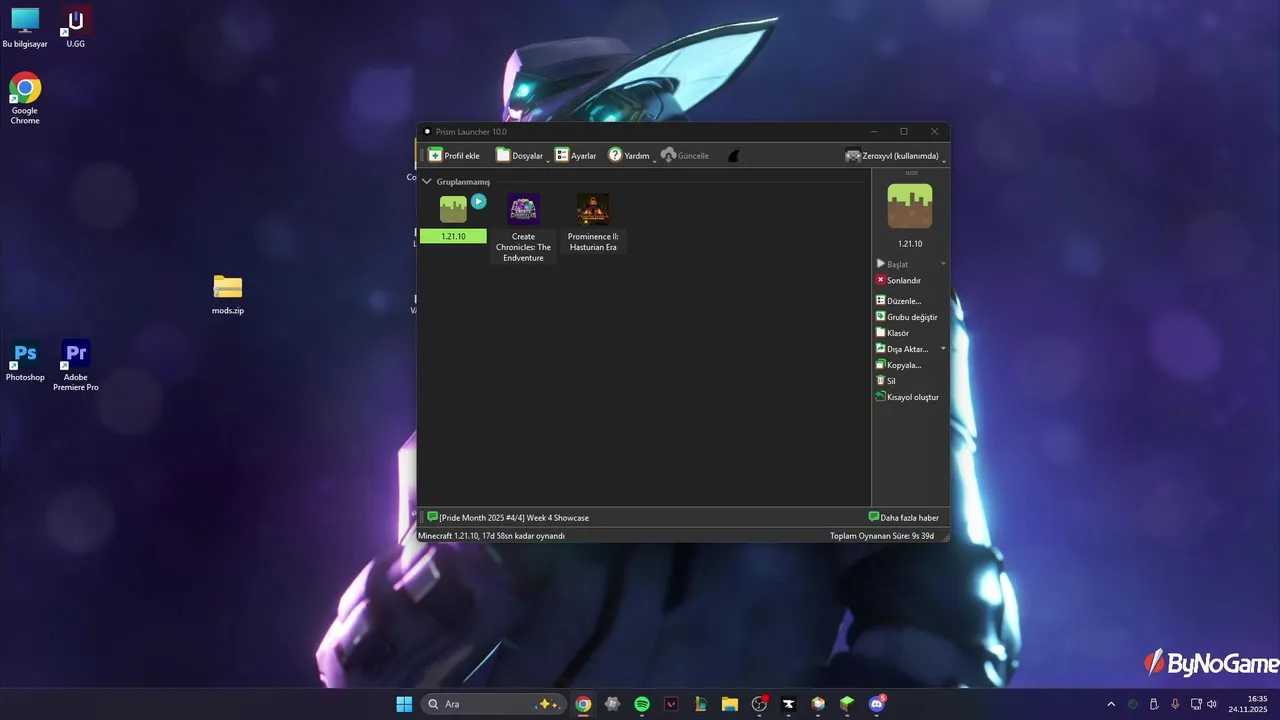Click the Güncelle update toolbar item
The width and height of the screenshot is (1280, 720).
point(685,156)
